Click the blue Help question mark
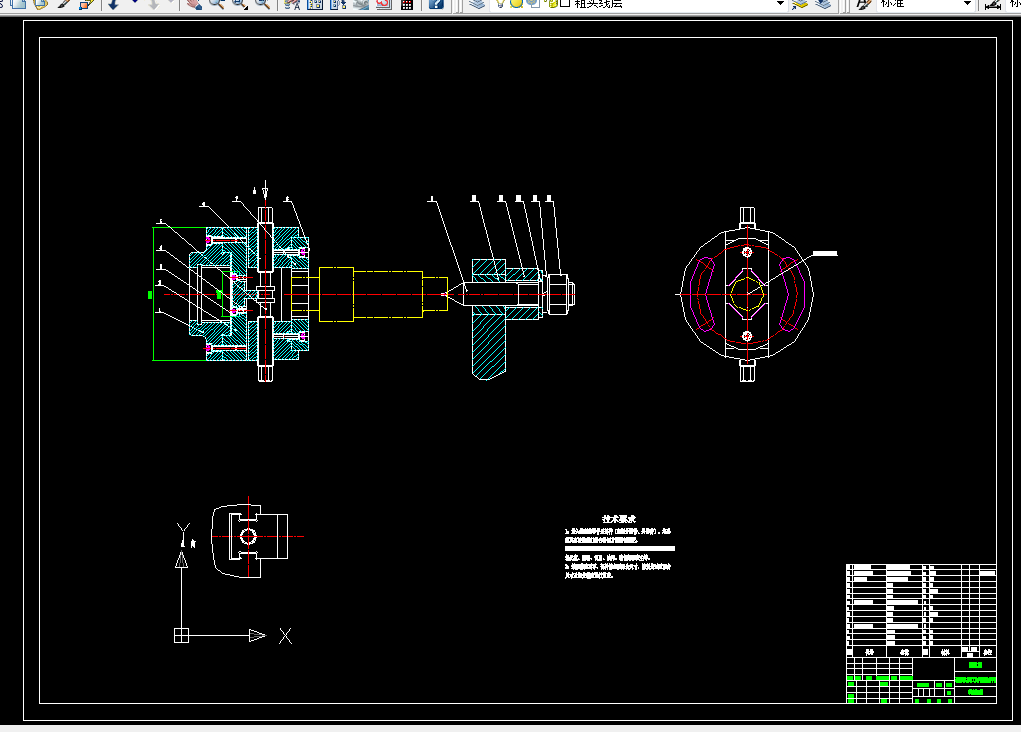This screenshot has height=732, width=1021. 436,4
